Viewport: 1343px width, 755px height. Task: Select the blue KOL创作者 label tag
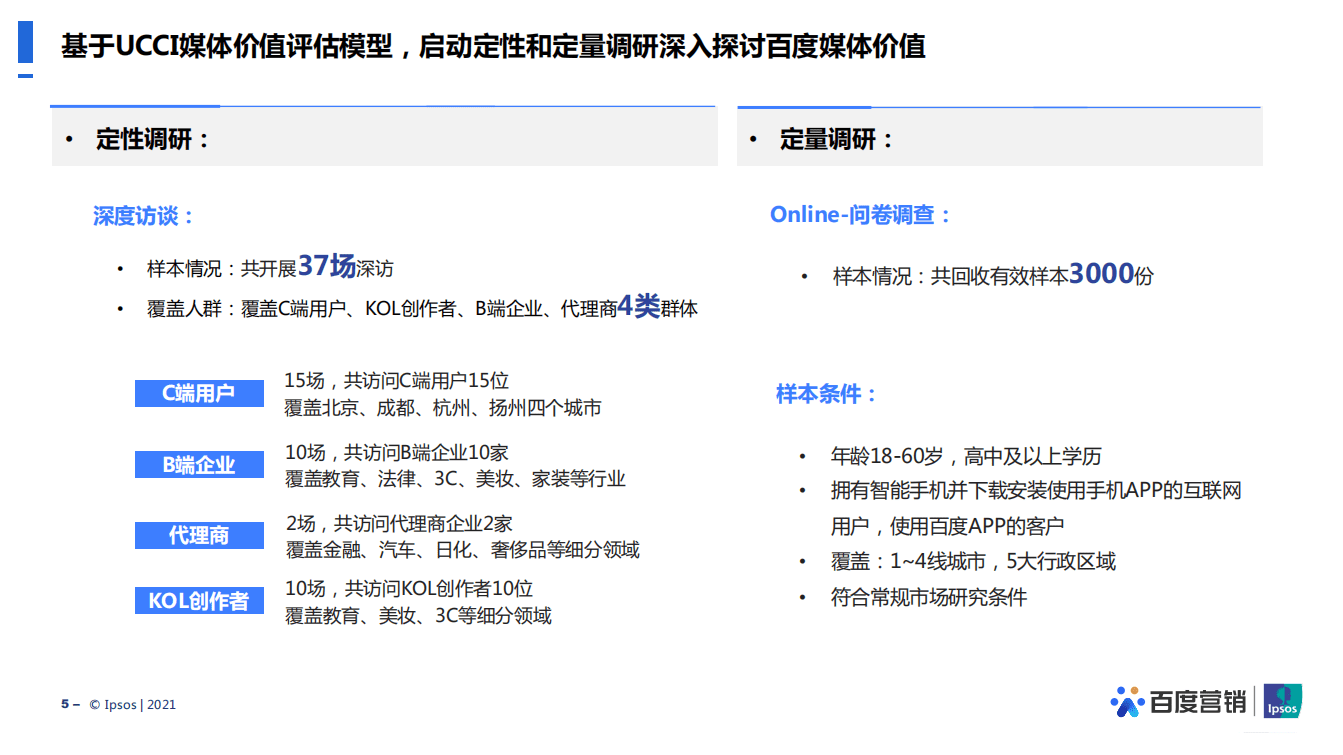point(198,600)
